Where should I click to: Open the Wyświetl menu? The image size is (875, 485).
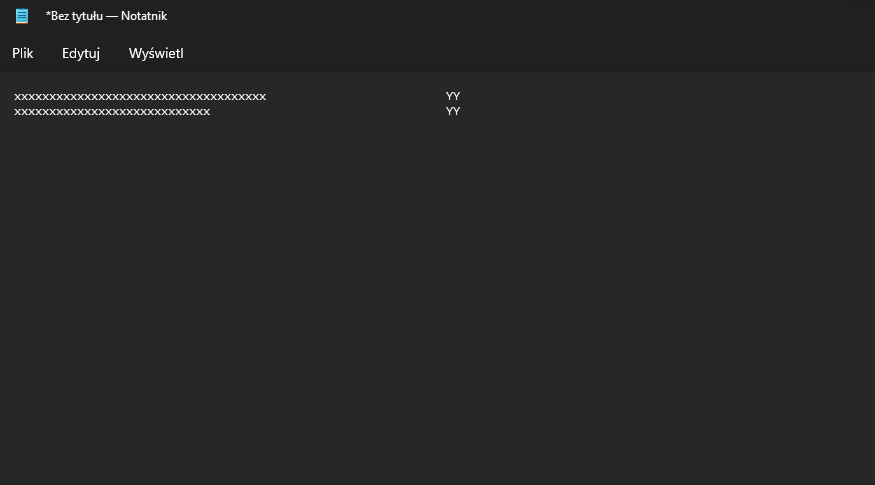(x=156, y=53)
